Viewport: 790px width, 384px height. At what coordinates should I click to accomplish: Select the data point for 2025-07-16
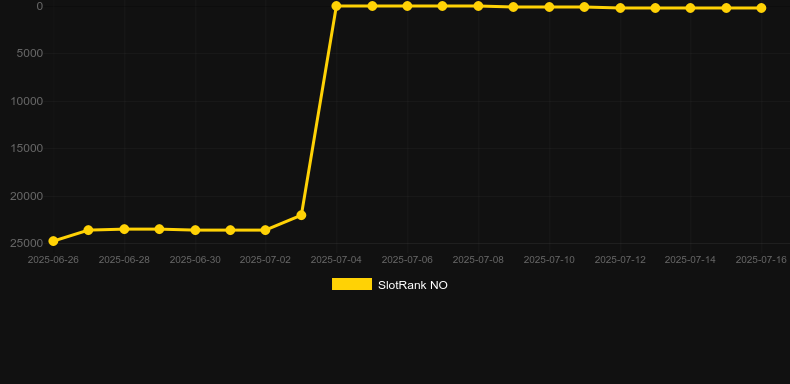click(761, 8)
